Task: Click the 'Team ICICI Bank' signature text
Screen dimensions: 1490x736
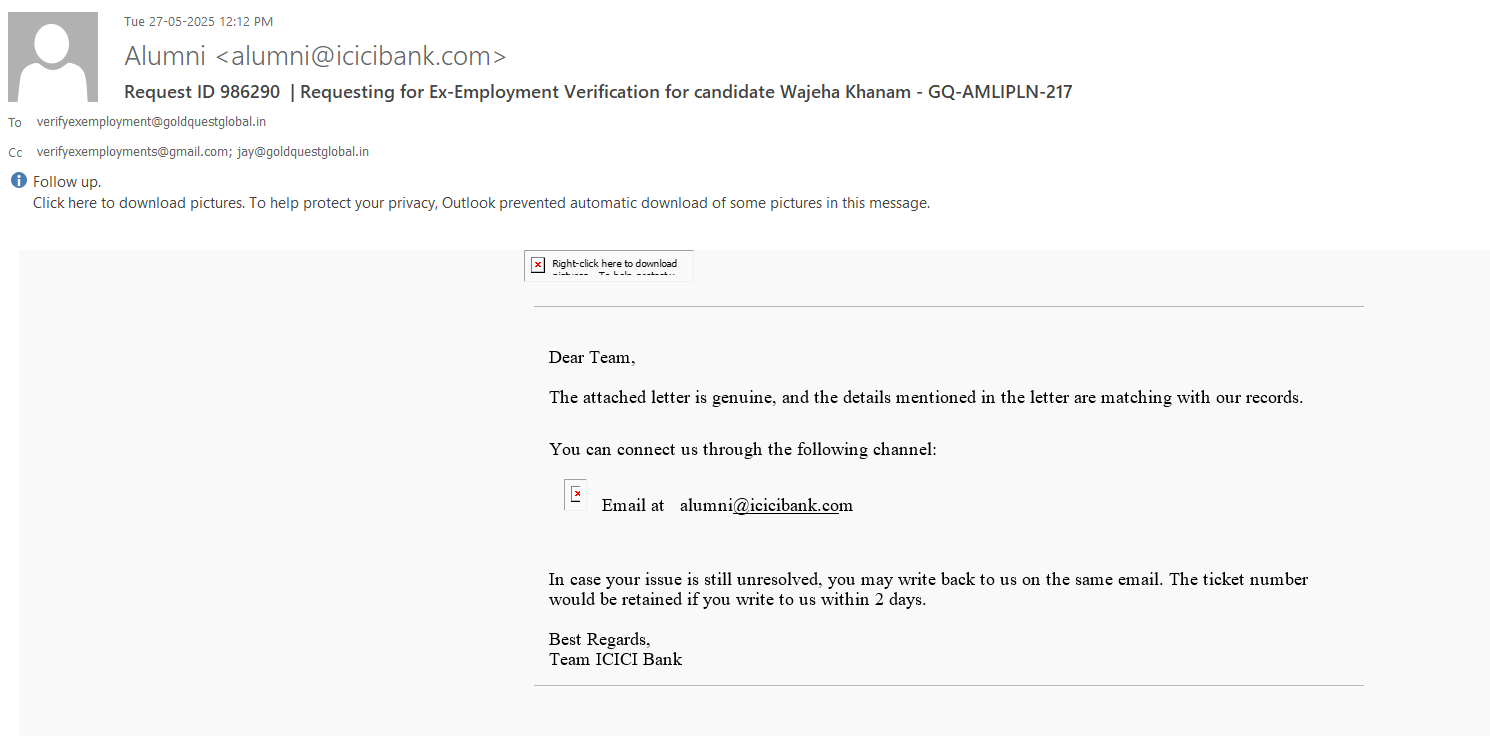Action: 615,659
